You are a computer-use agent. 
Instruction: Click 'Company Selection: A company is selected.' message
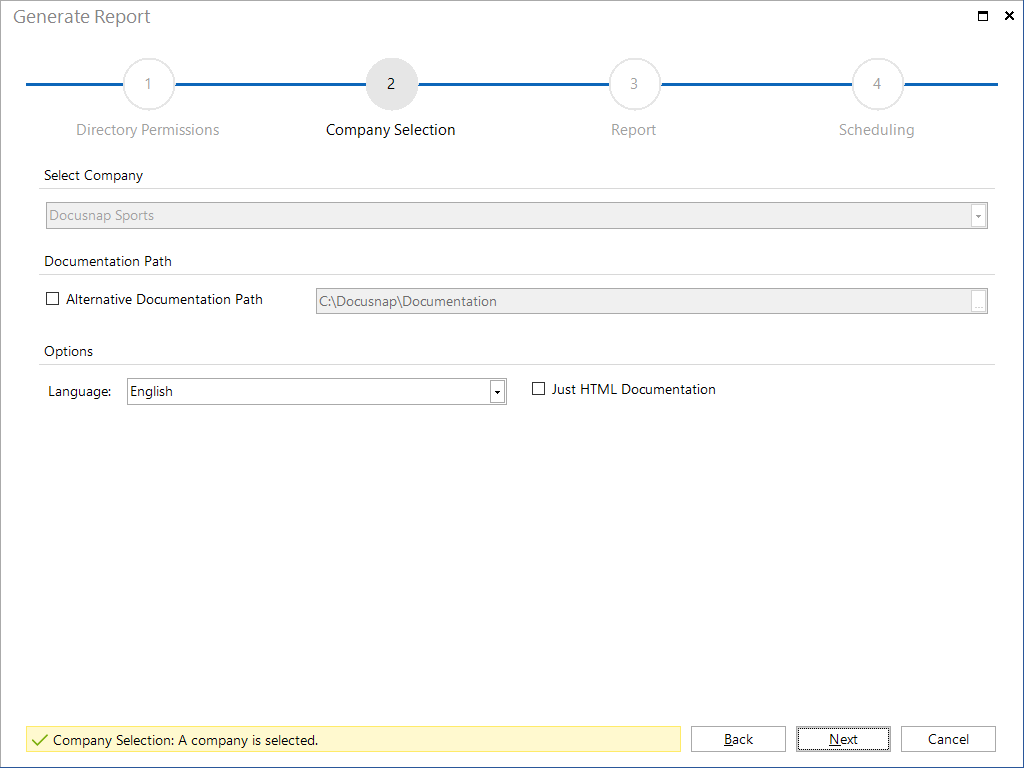pyautogui.click(x=185, y=740)
